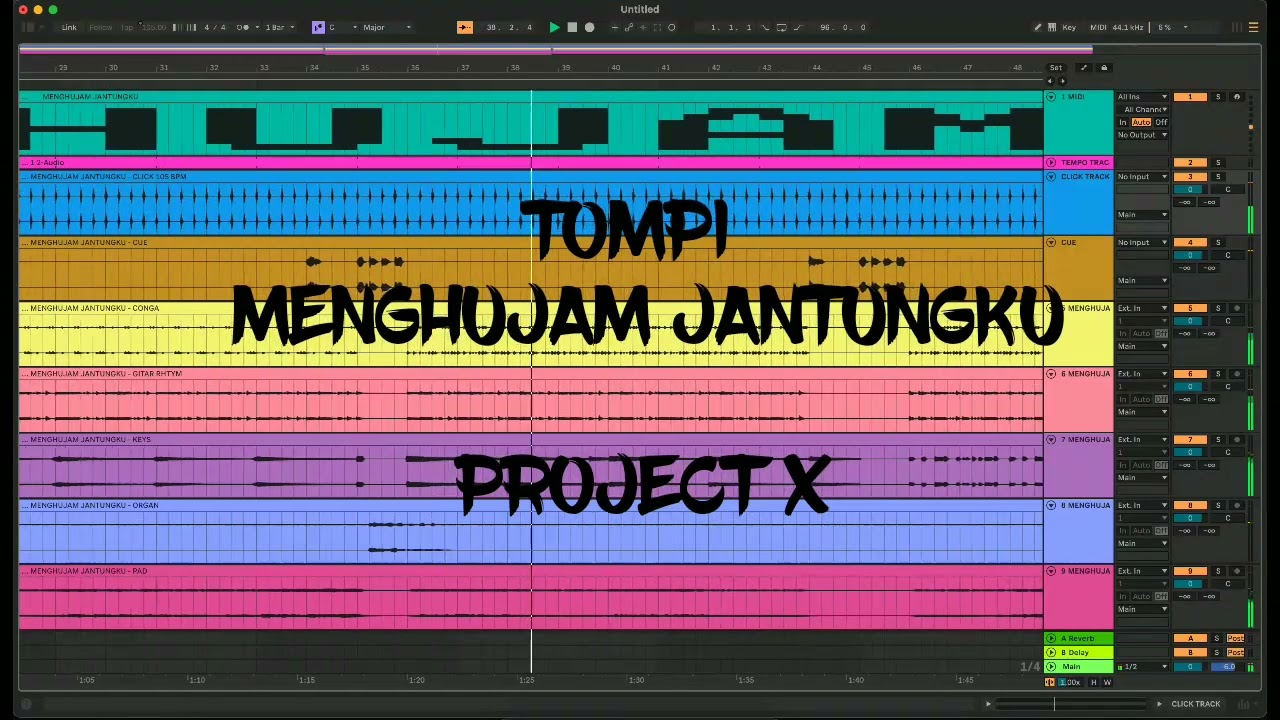Collapse the 1 MIDI track with its fold arrow
This screenshot has width=1280, height=720.
point(1051,97)
